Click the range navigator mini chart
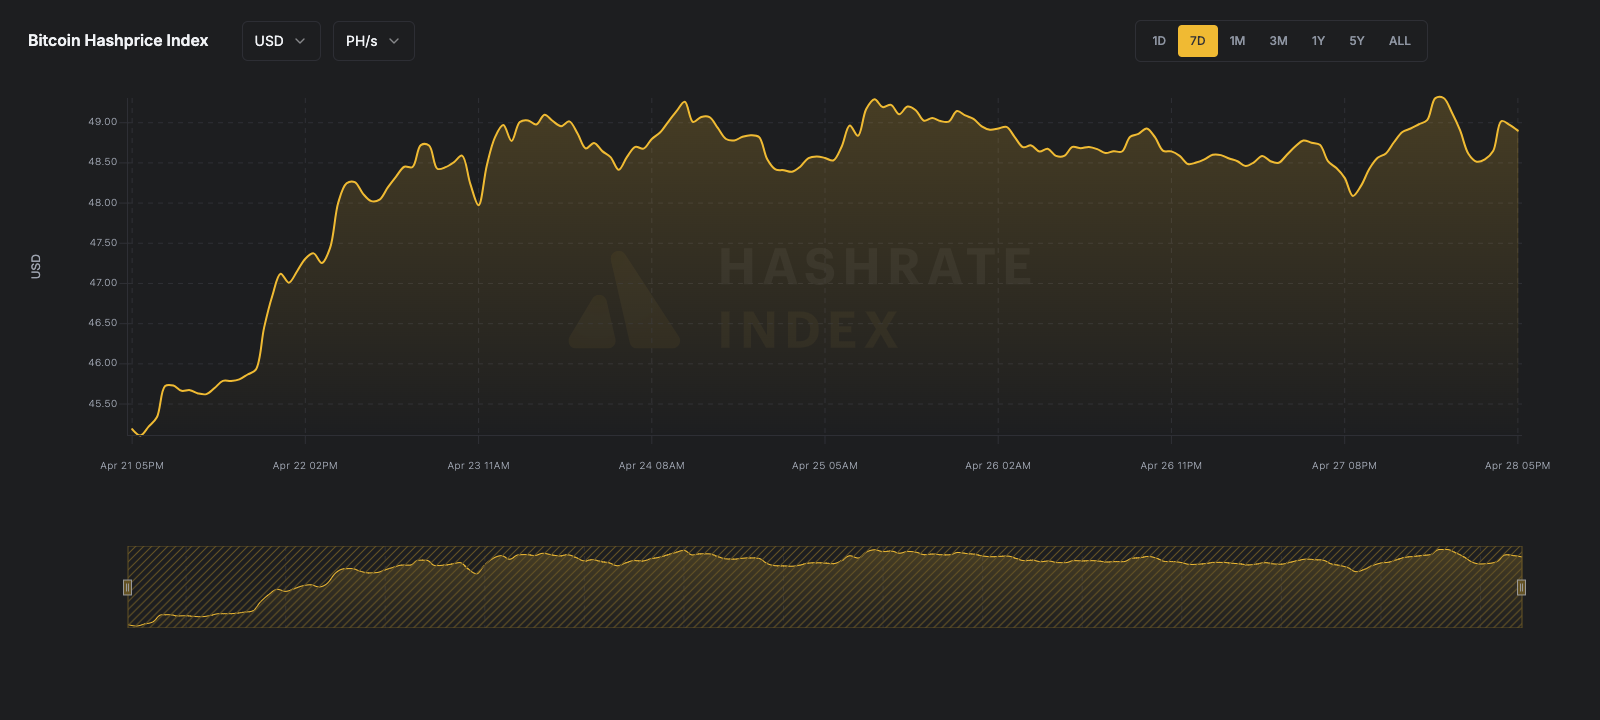The image size is (1600, 720). coord(825,587)
